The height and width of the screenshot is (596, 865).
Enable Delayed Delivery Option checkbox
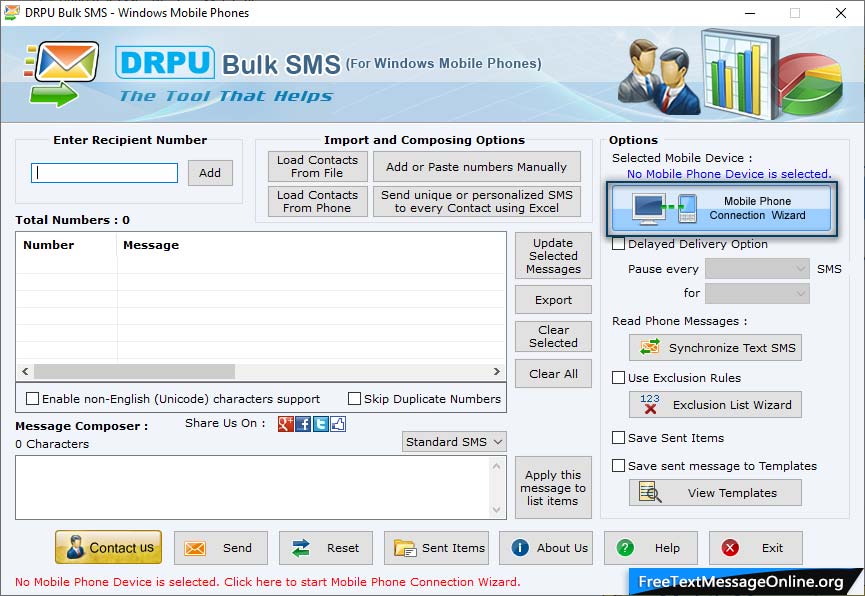618,243
